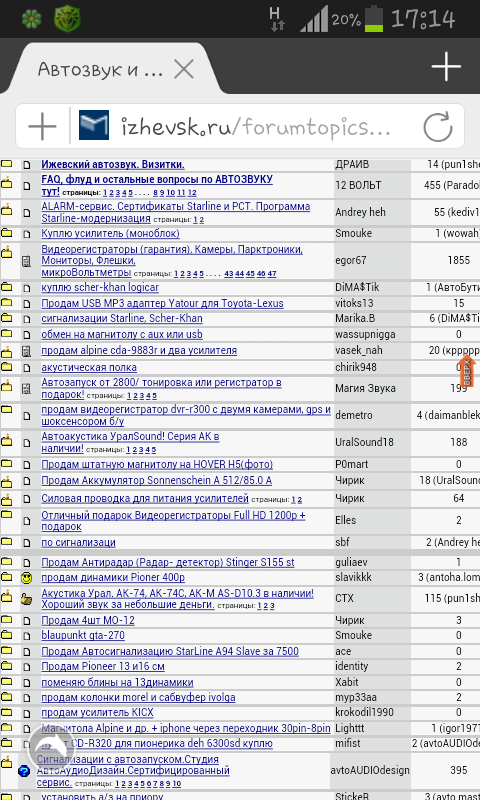Click smiley icon beside продам динамики Pioner
480x800 pixels.
click(27, 578)
